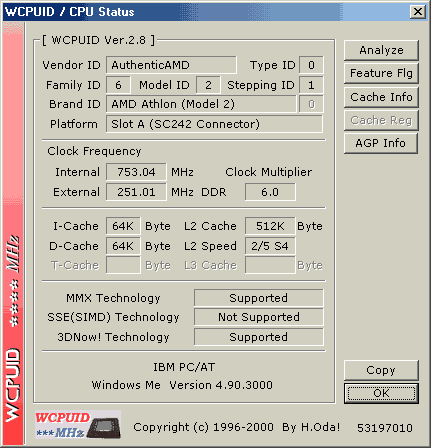Click the L2 Speed label
Image resolution: width=431 pixels, height=448 pixels.
[x=210, y=246]
